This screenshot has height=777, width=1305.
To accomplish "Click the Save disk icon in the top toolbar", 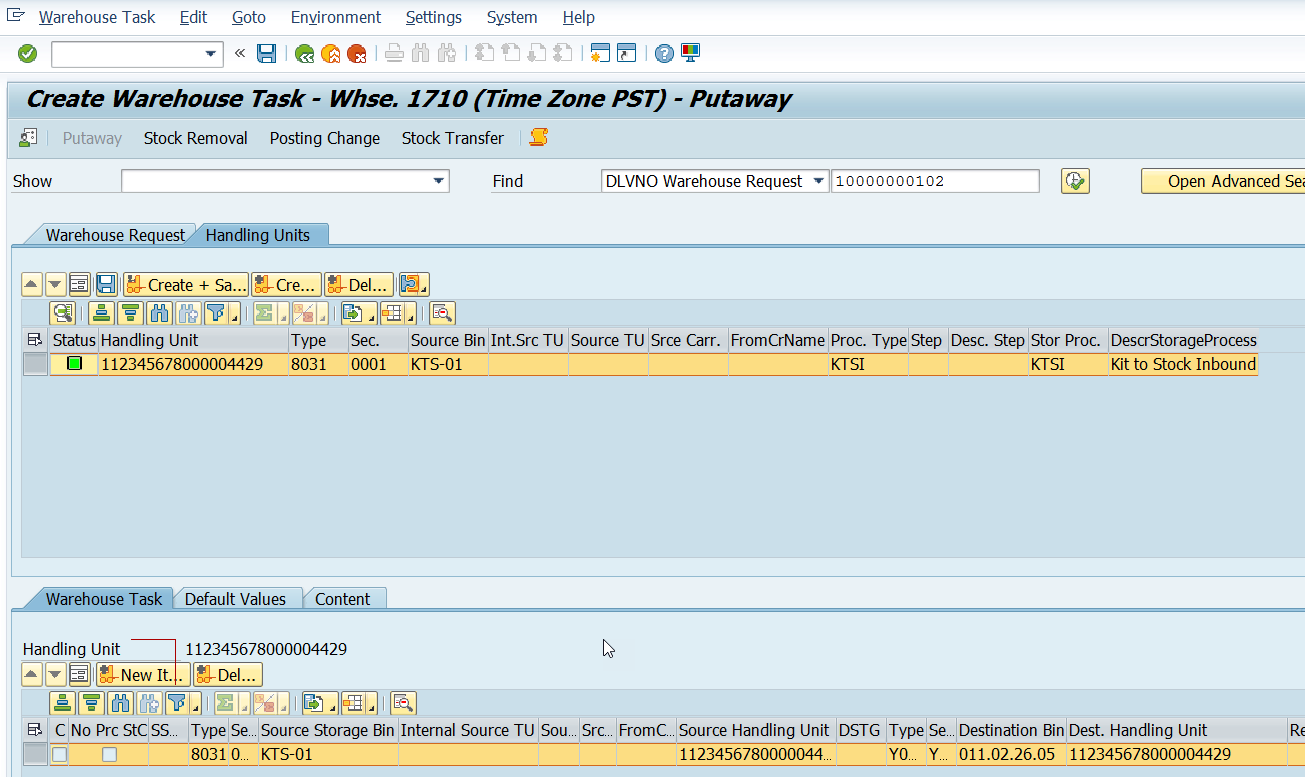I will click(266, 53).
